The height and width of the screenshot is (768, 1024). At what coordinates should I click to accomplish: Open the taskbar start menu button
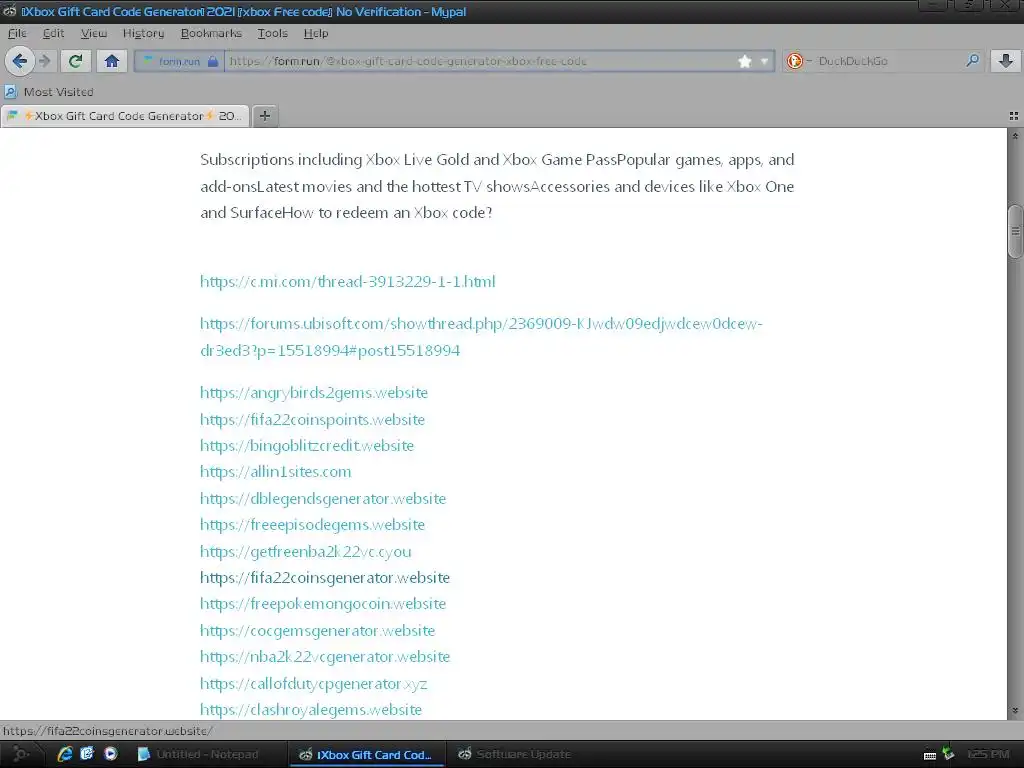20,754
